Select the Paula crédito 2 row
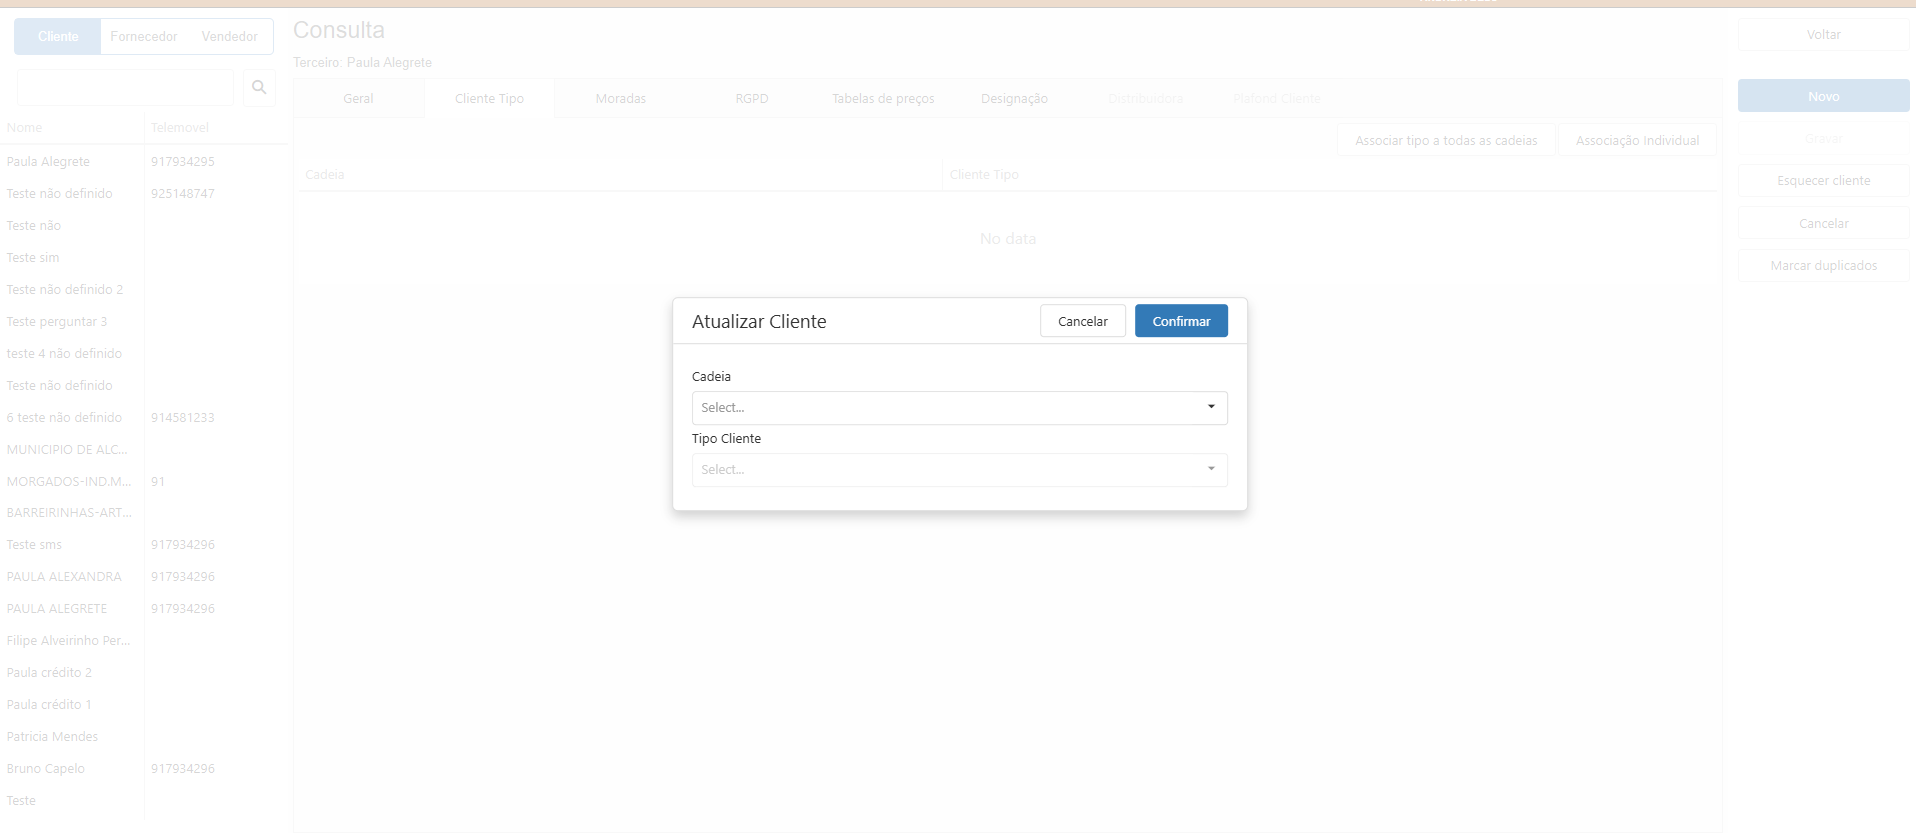The width and height of the screenshot is (1916, 833). [144, 673]
